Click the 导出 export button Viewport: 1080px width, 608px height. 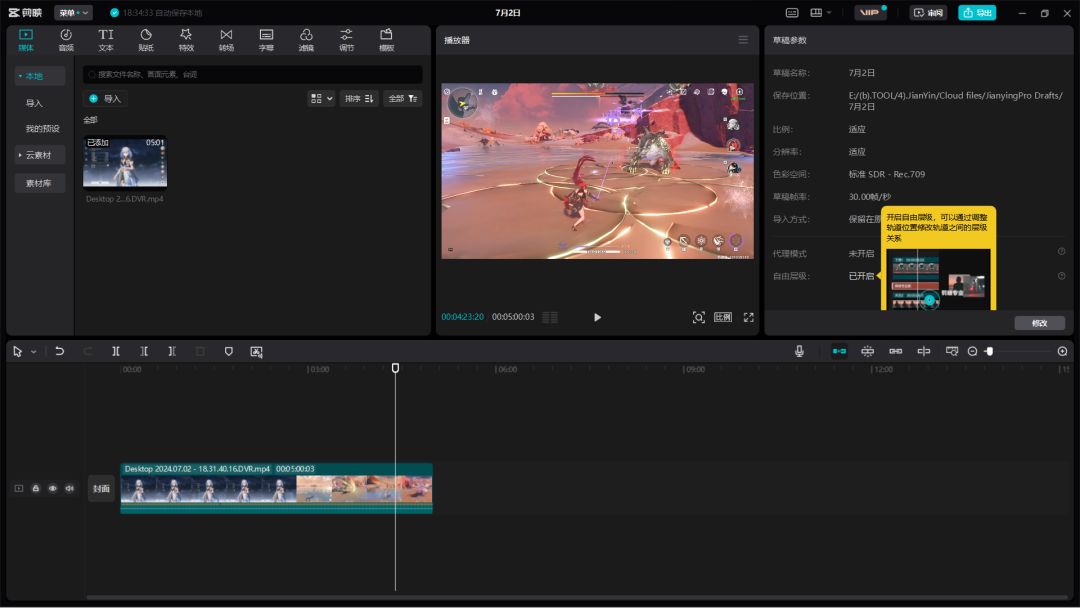tap(977, 13)
